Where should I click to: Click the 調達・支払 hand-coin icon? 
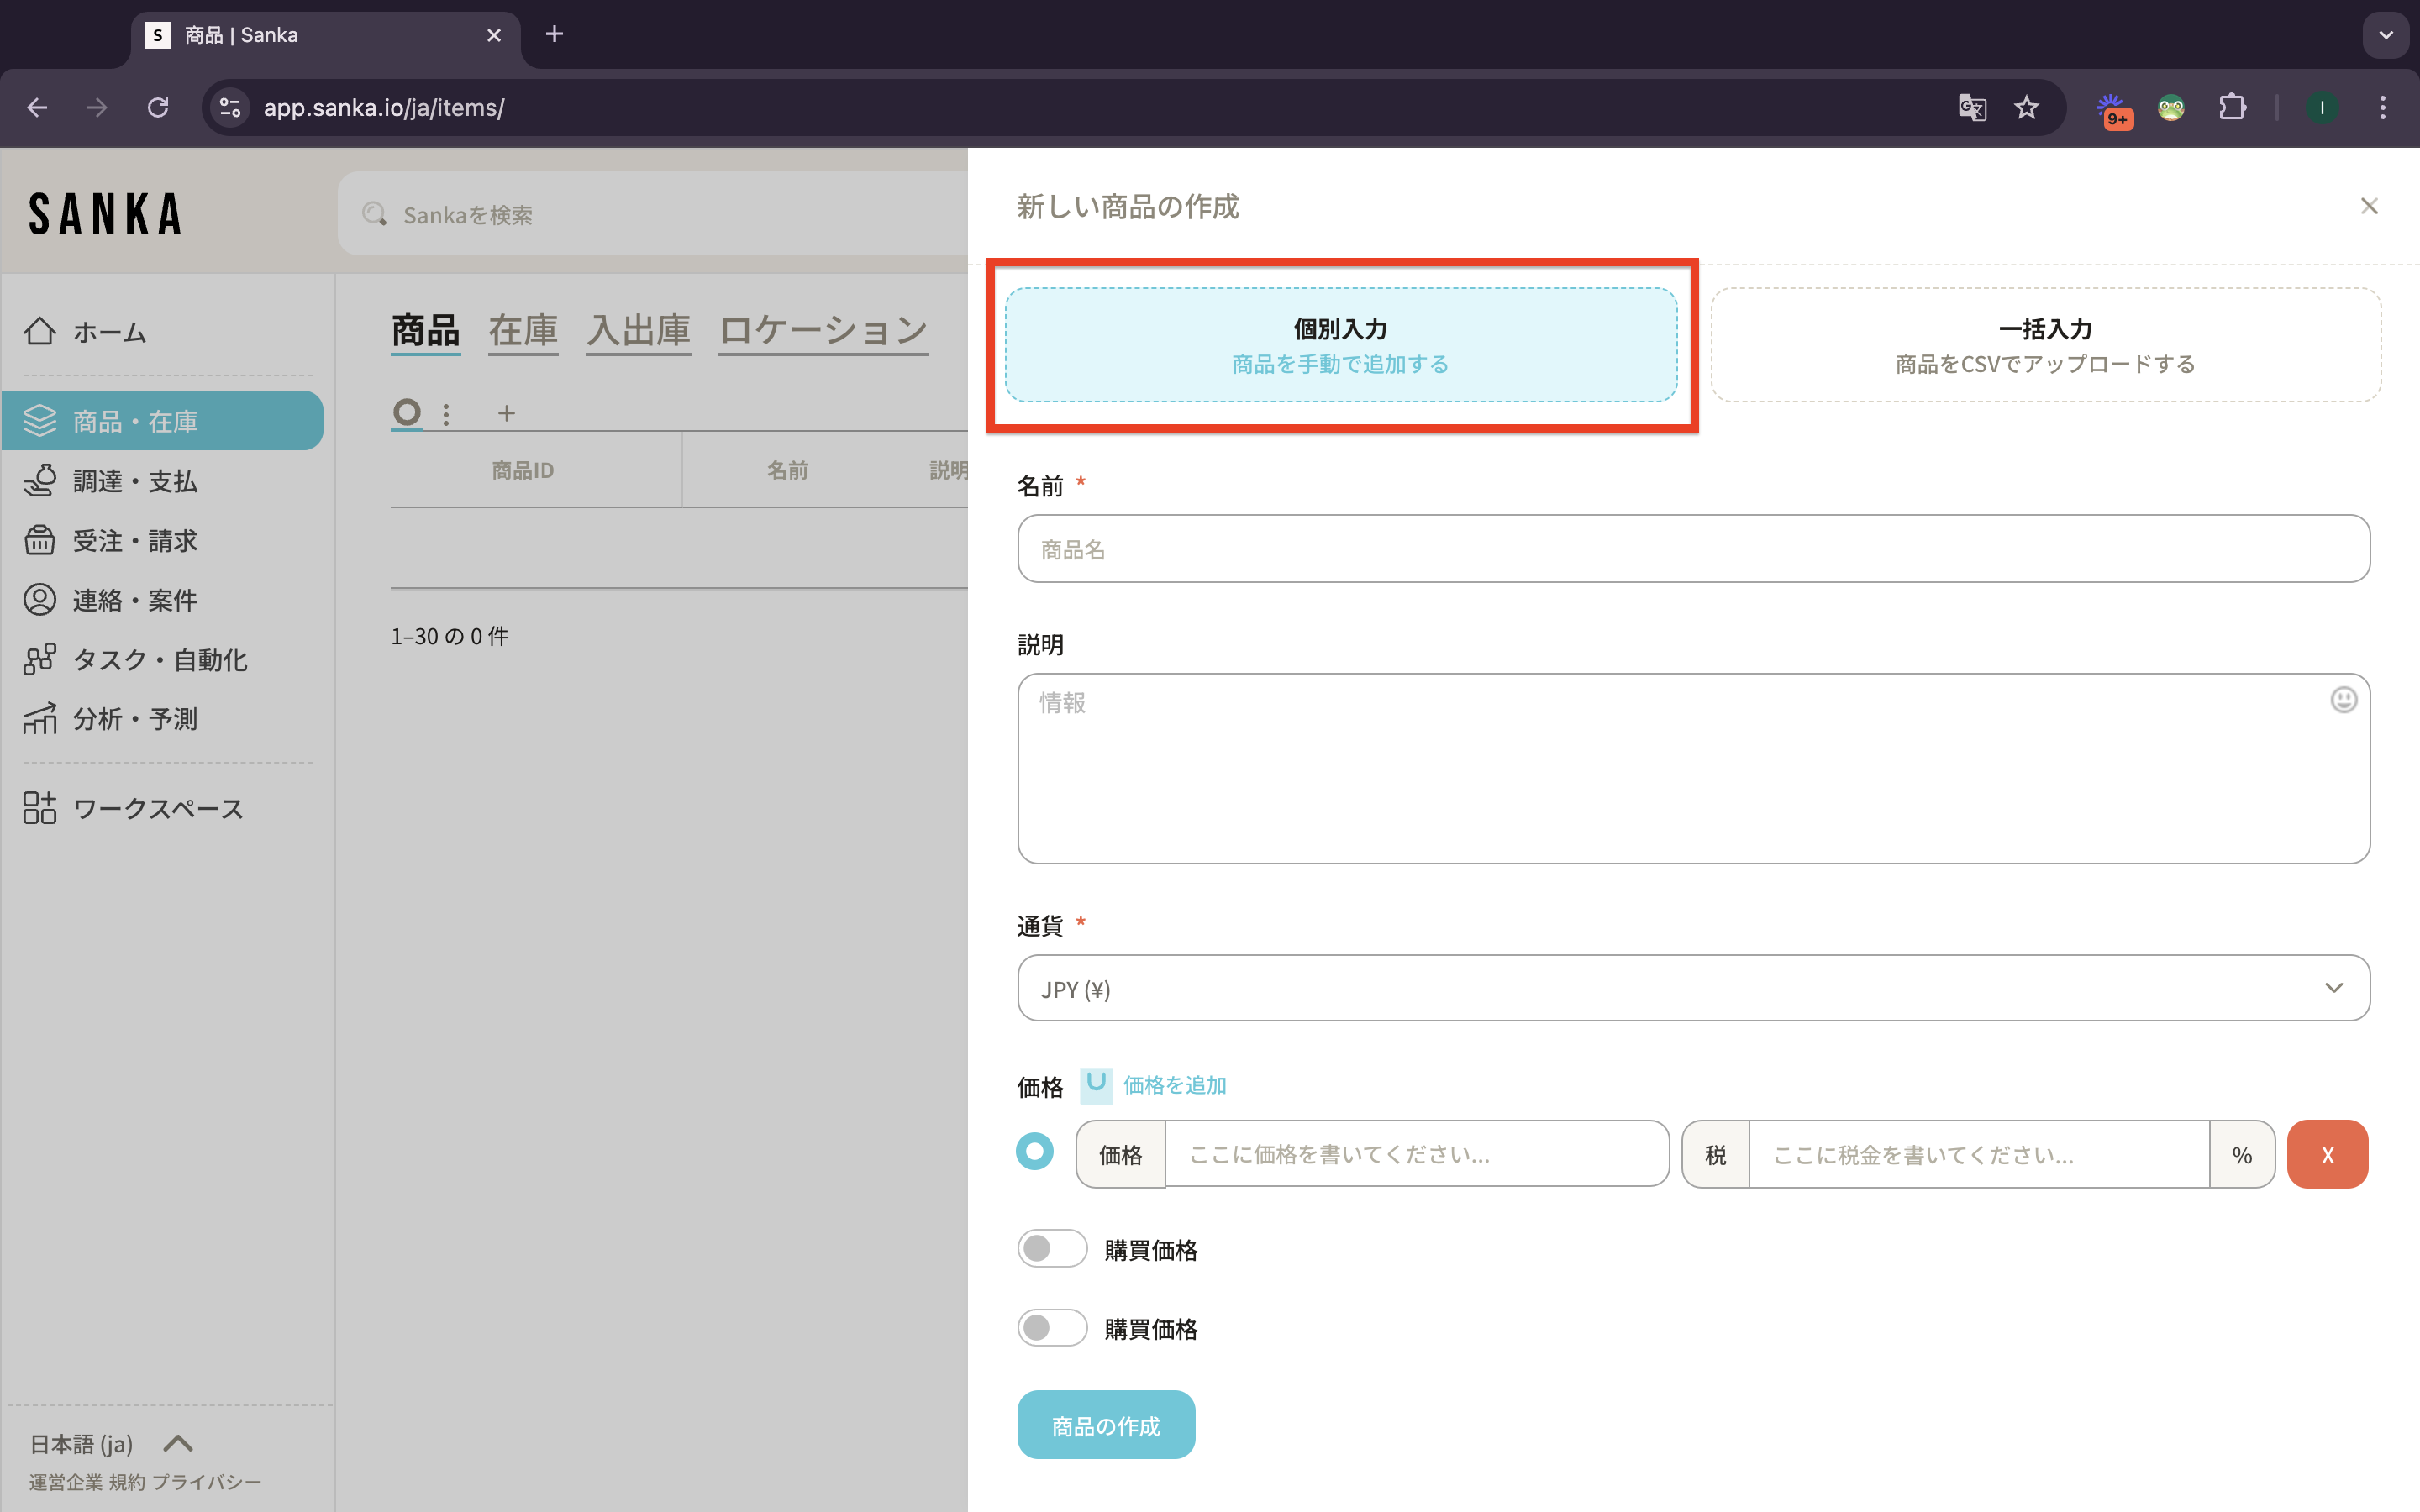point(40,481)
